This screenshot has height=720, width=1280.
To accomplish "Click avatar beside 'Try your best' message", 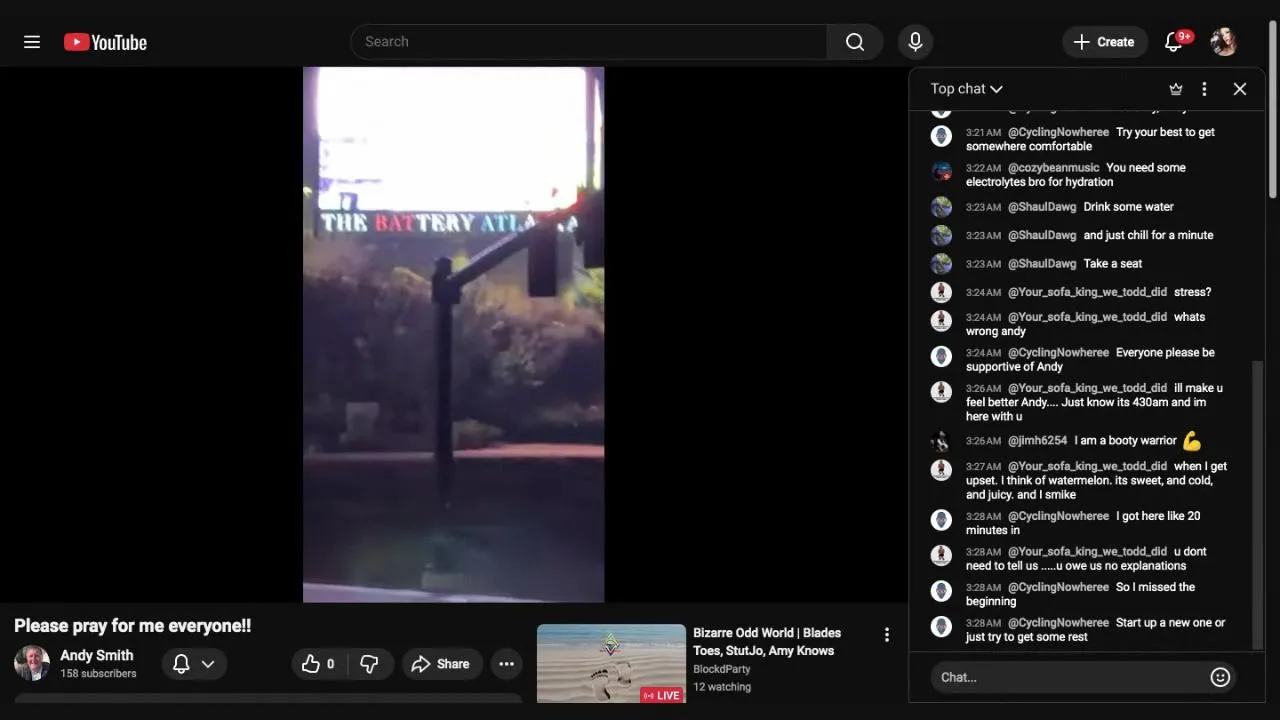I will 941,136.
